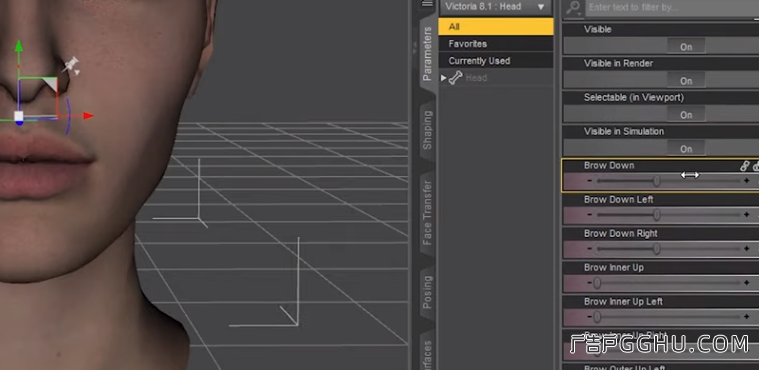
Task: Click the Brow Down property label
Action: pyautogui.click(x=609, y=165)
